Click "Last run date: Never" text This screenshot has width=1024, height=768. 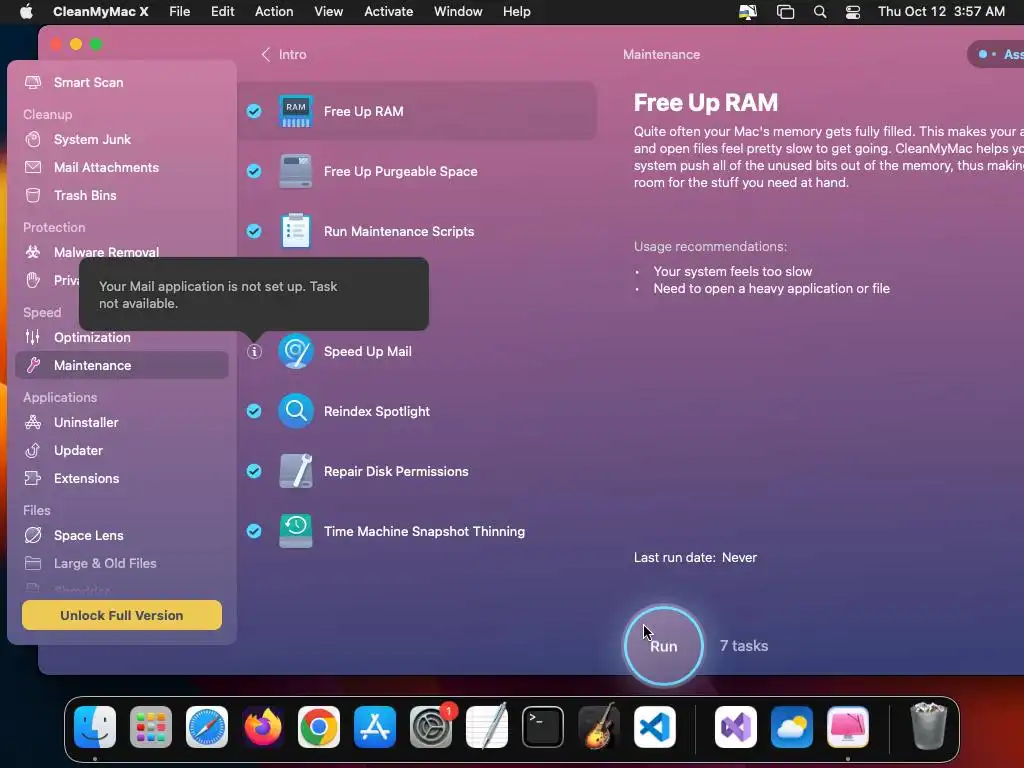695,558
